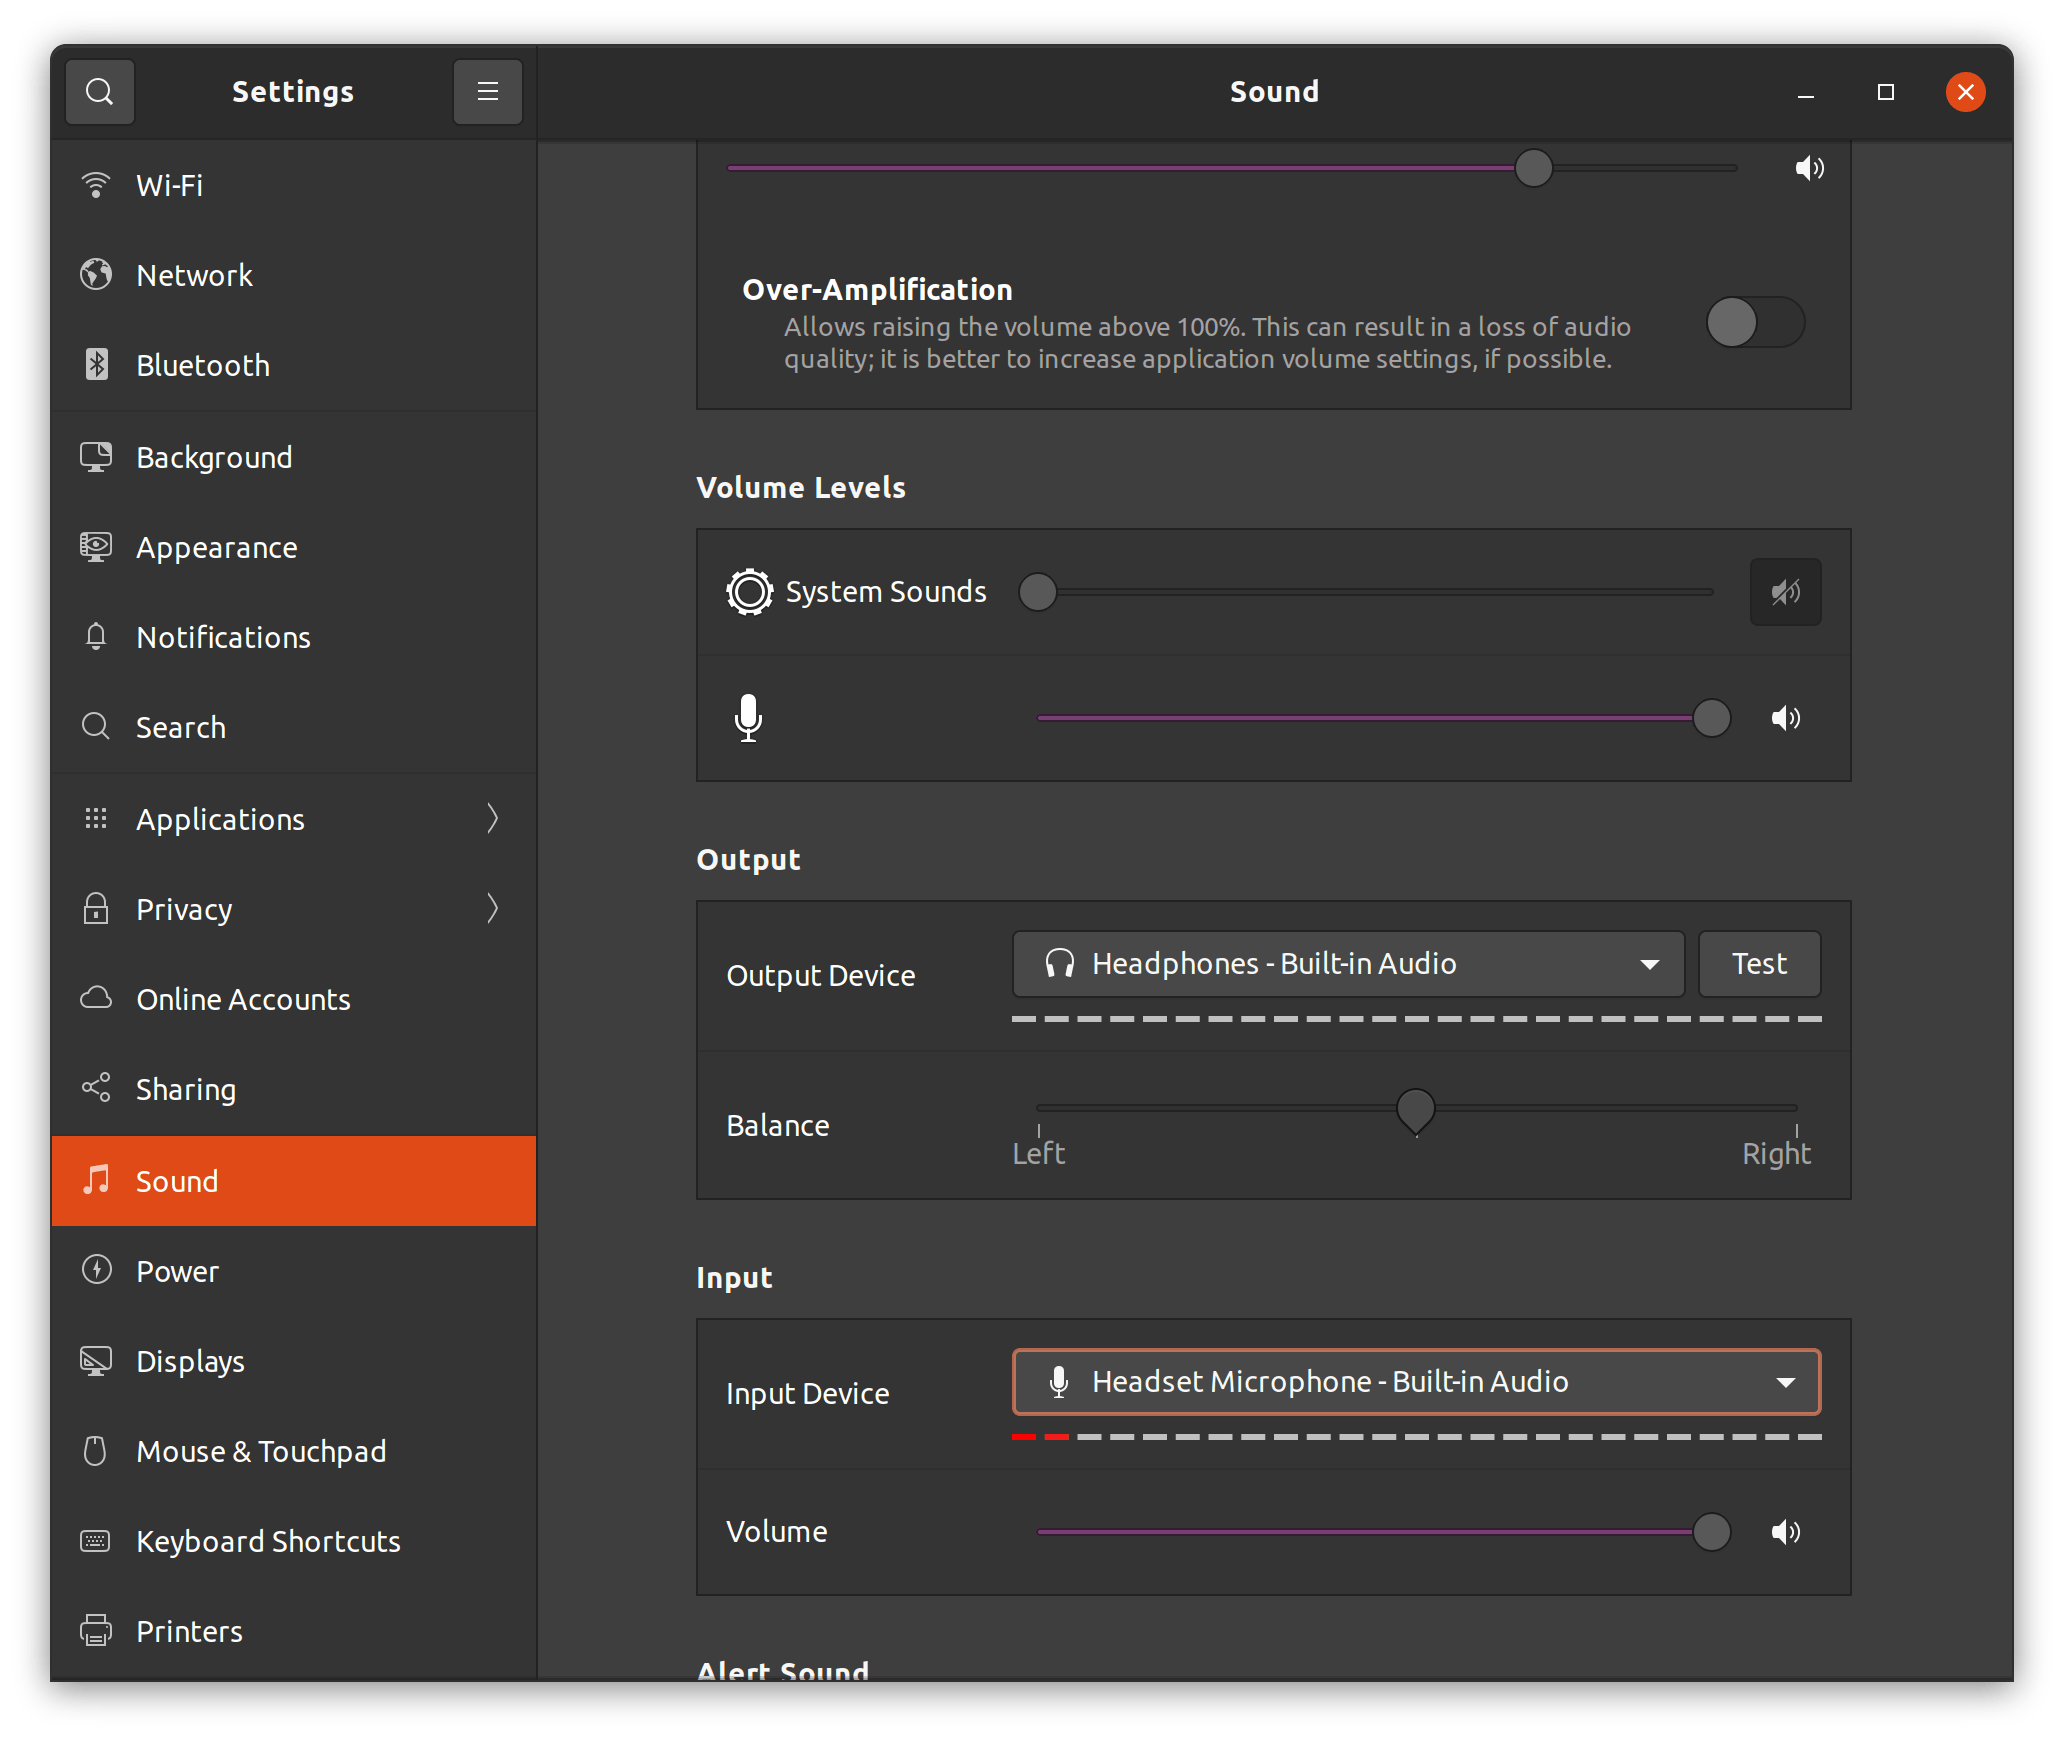The height and width of the screenshot is (1738, 2064).
Task: Click the headphones icon in Output Device selector
Action: [x=1059, y=963]
